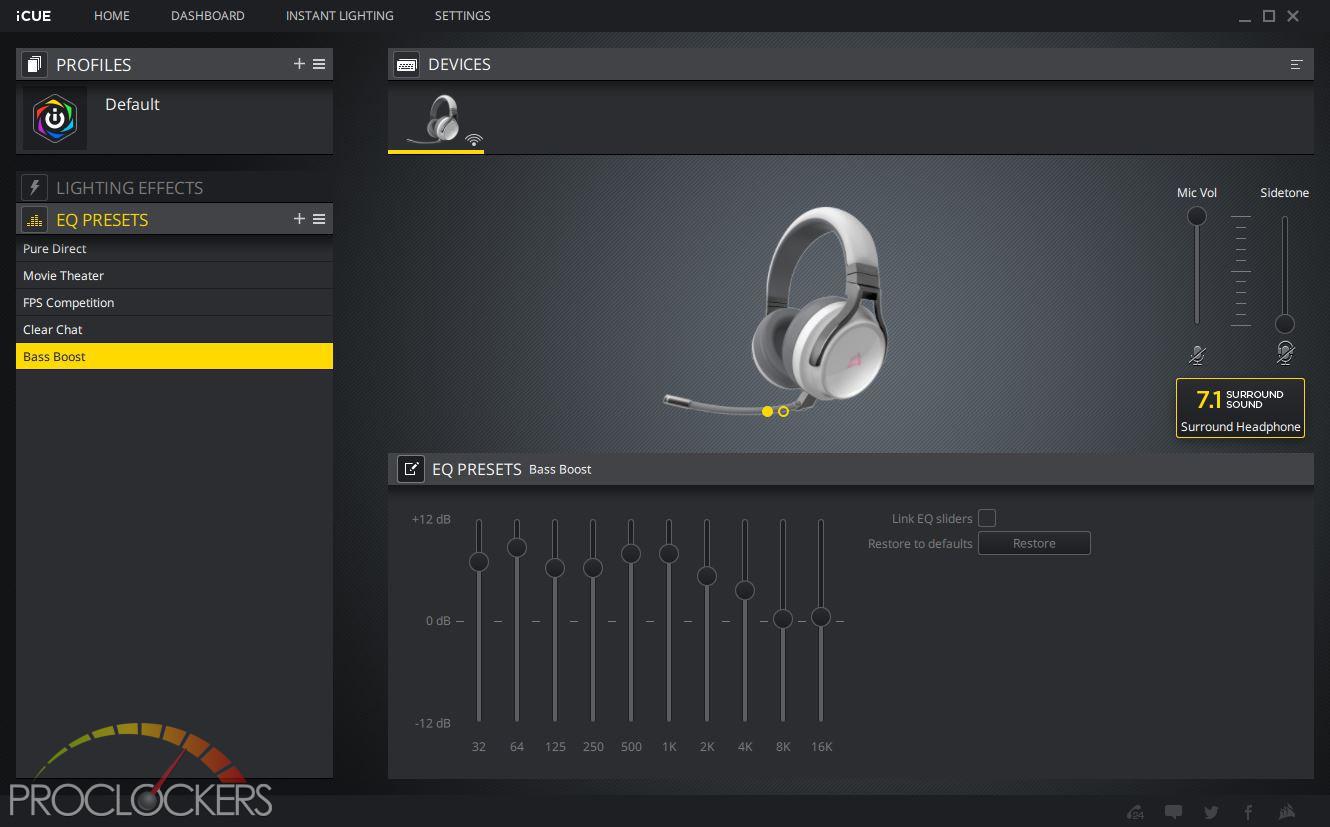This screenshot has width=1330, height=827.
Task: Select the headset device thumbnail
Action: coord(436,121)
